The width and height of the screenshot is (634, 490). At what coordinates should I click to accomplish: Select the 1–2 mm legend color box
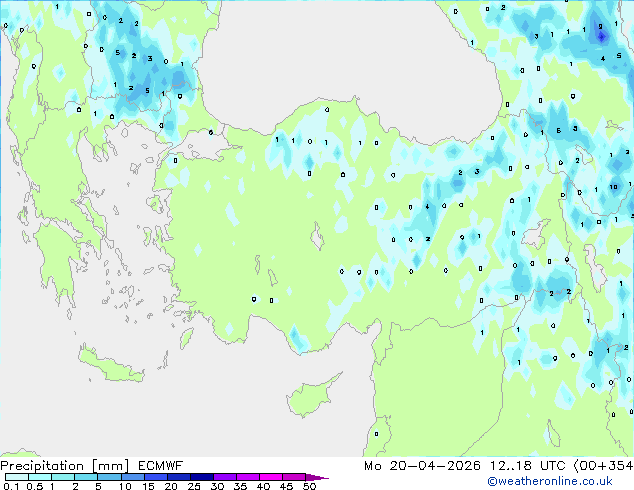click(x=63, y=477)
